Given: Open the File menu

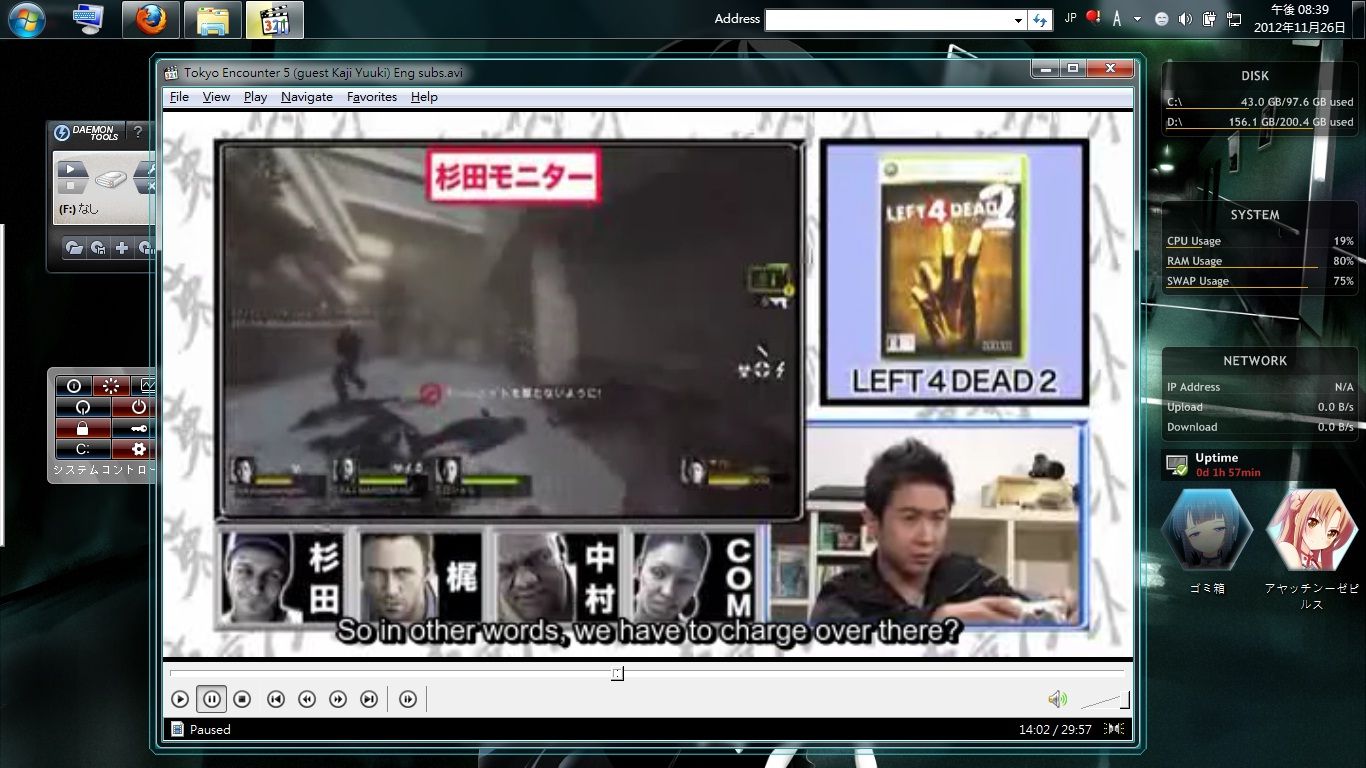Looking at the screenshot, I should click(x=179, y=97).
